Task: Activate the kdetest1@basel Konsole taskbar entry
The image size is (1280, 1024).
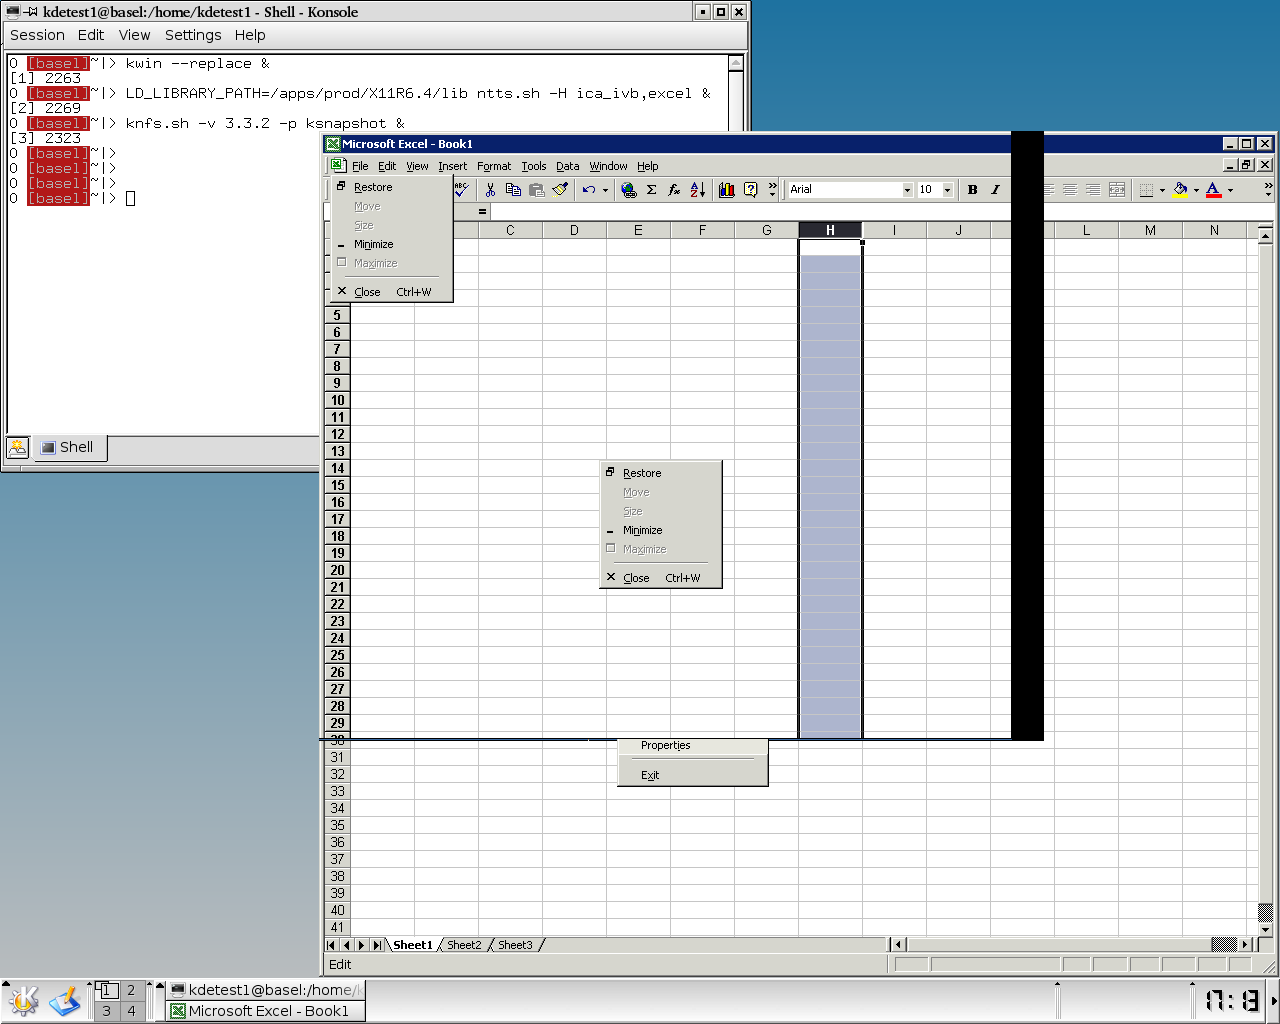Action: coord(265,990)
